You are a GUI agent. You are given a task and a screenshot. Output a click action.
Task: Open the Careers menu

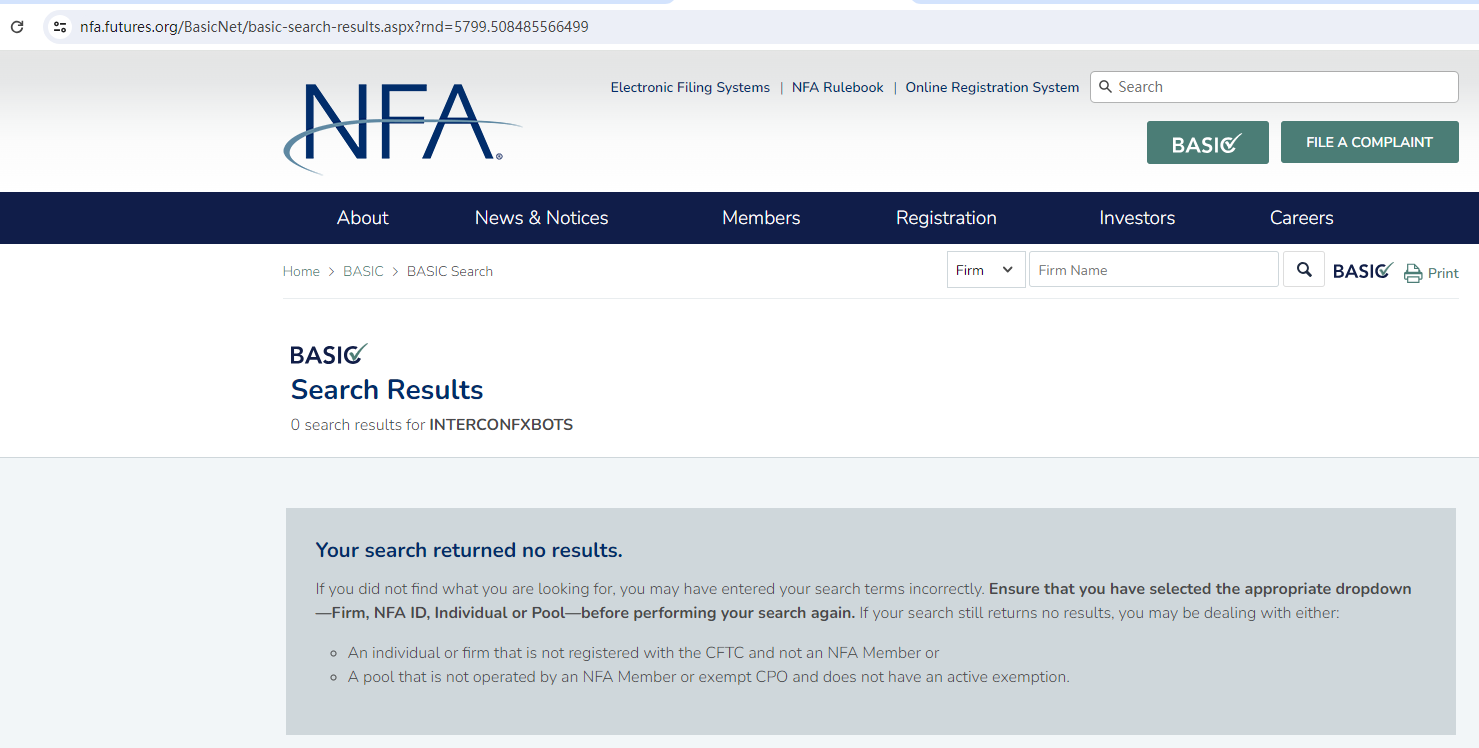[x=1301, y=218]
